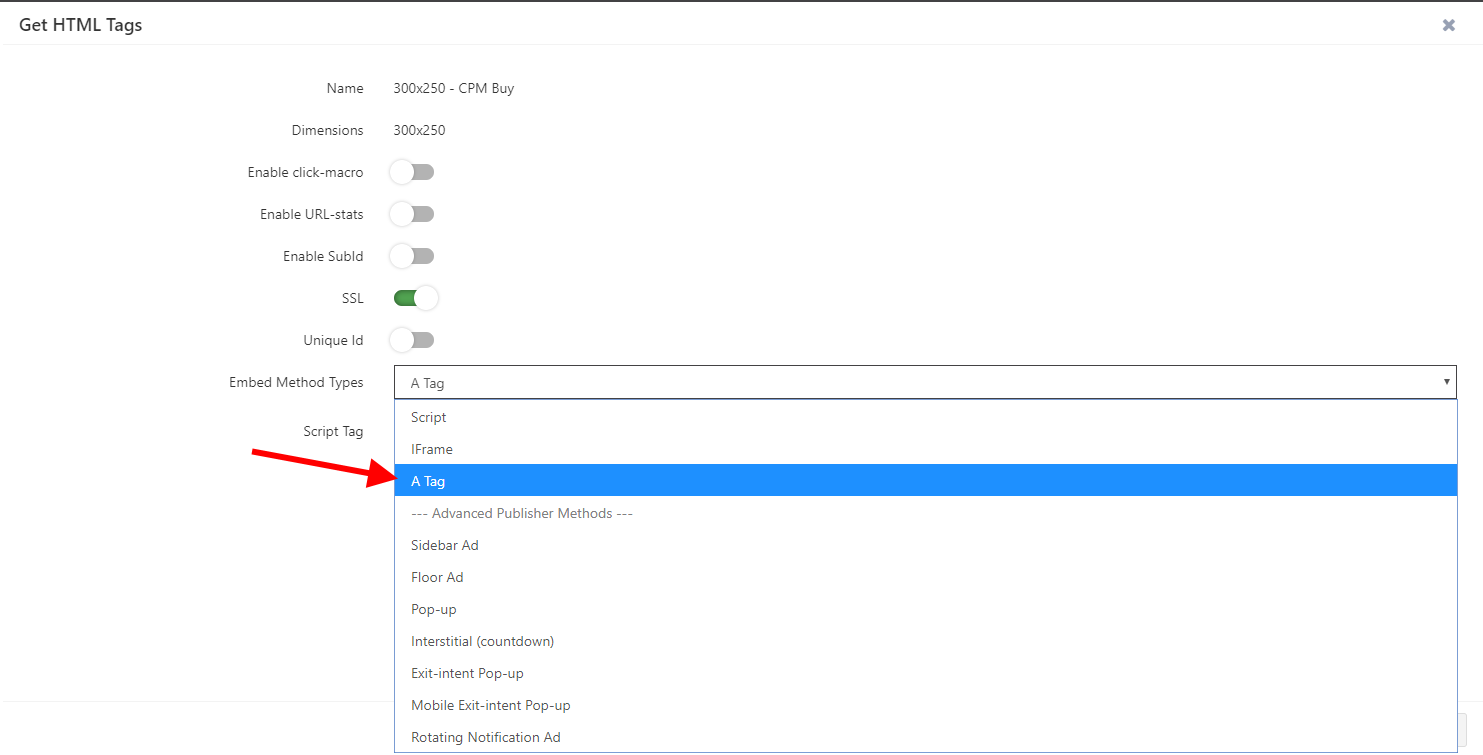Toggle Enable click-macro switch
The image size is (1483, 755).
412,172
